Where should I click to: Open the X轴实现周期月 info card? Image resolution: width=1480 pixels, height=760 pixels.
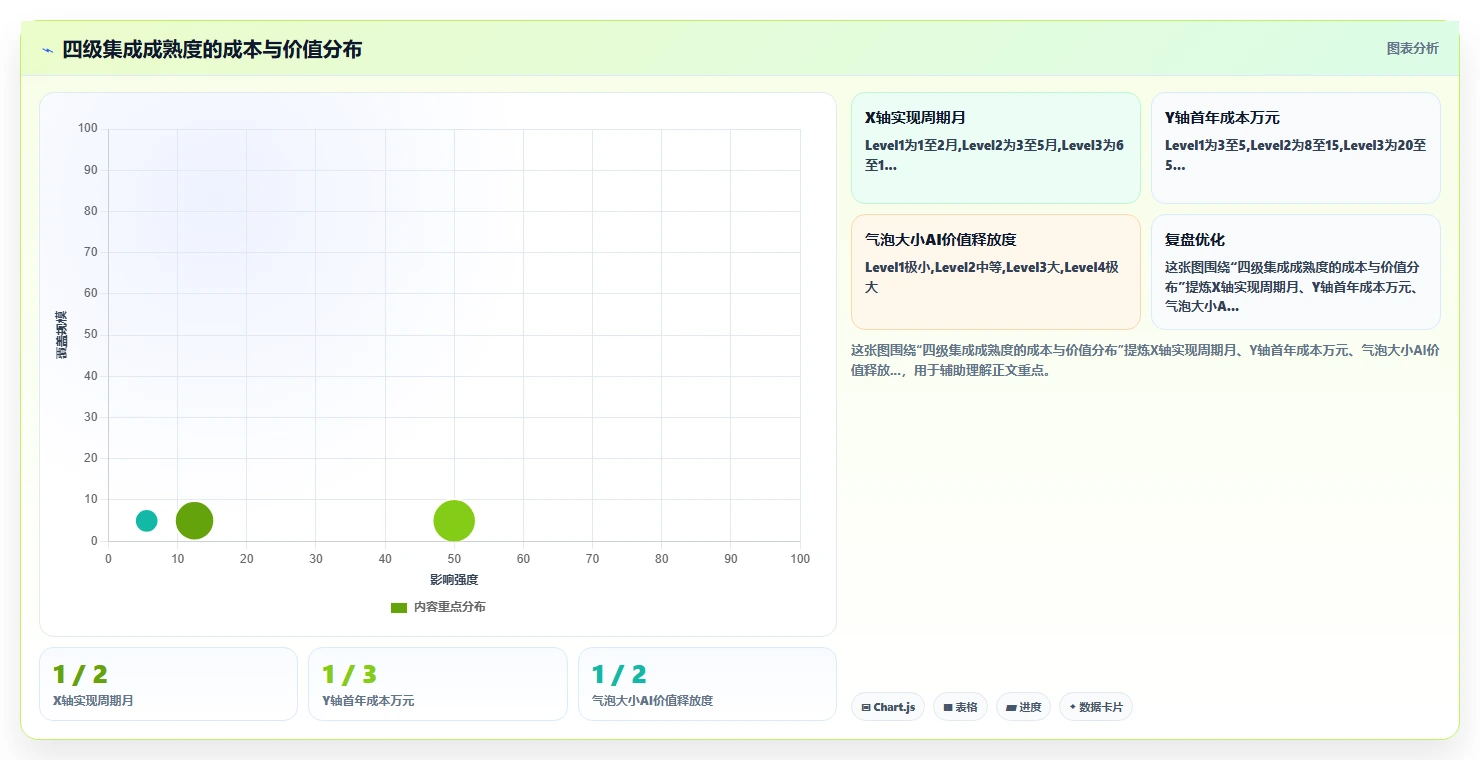pyautogui.click(x=995, y=148)
